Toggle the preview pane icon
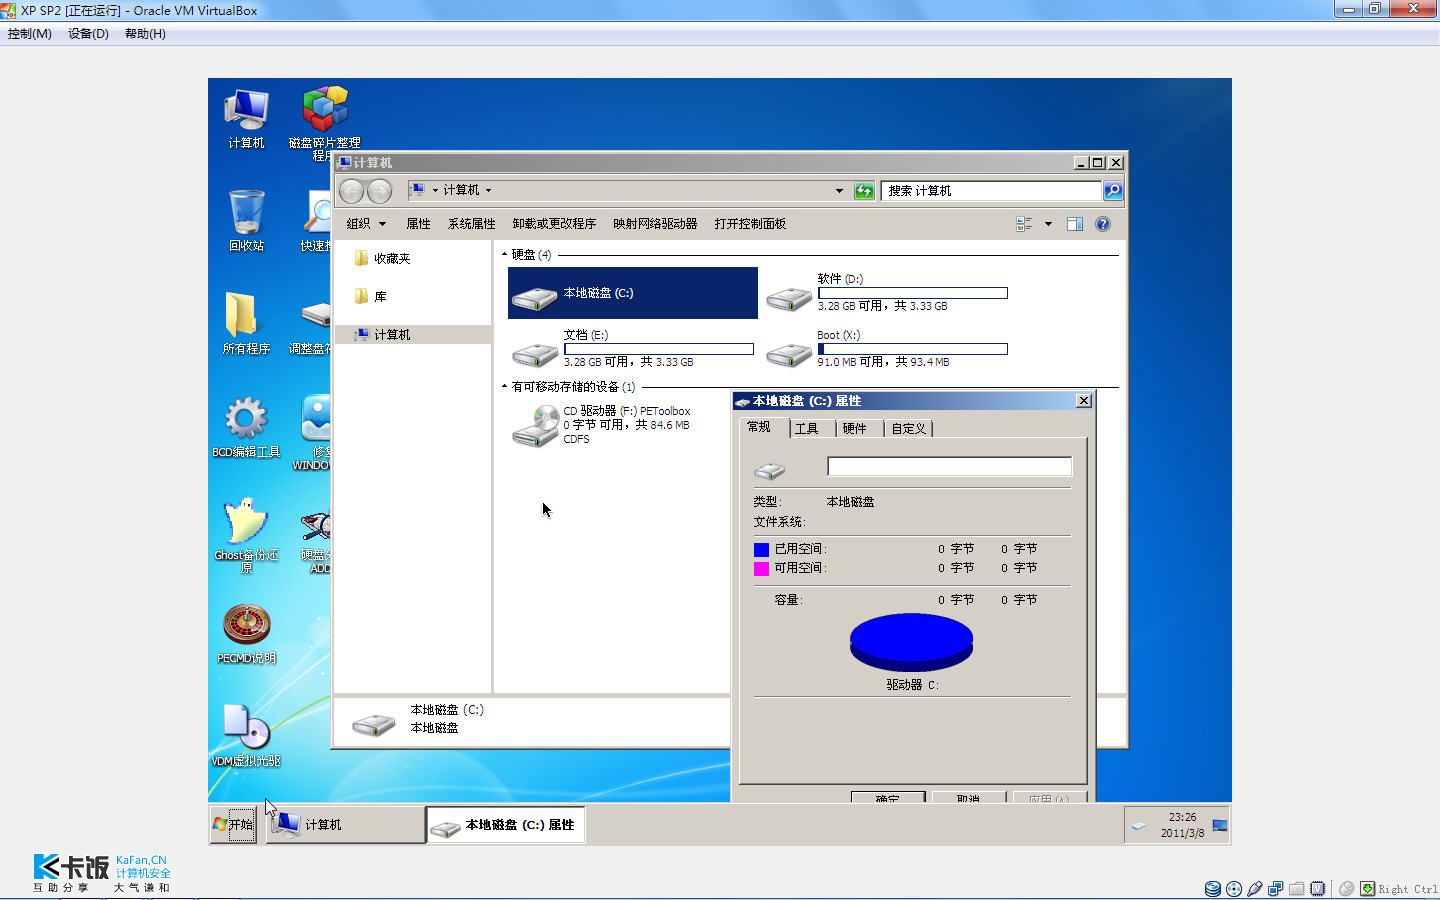 click(1075, 224)
